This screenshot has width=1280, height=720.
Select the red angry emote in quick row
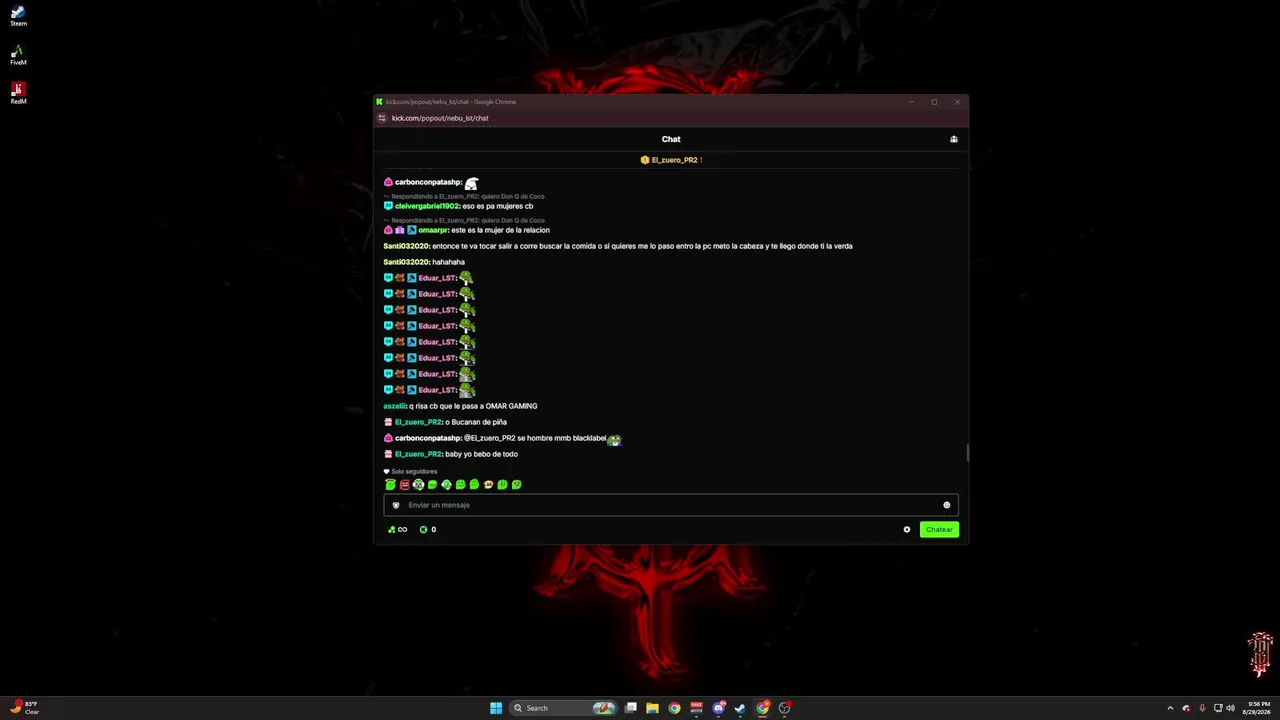[404, 485]
